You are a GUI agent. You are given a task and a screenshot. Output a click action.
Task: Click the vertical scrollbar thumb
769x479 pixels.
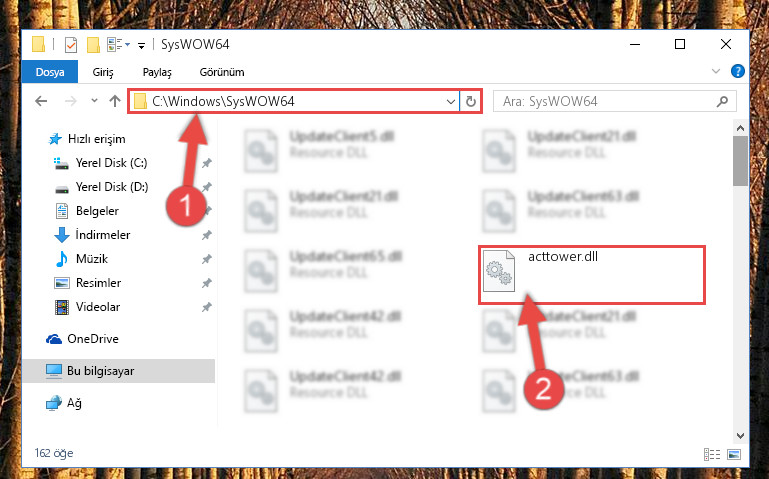740,161
